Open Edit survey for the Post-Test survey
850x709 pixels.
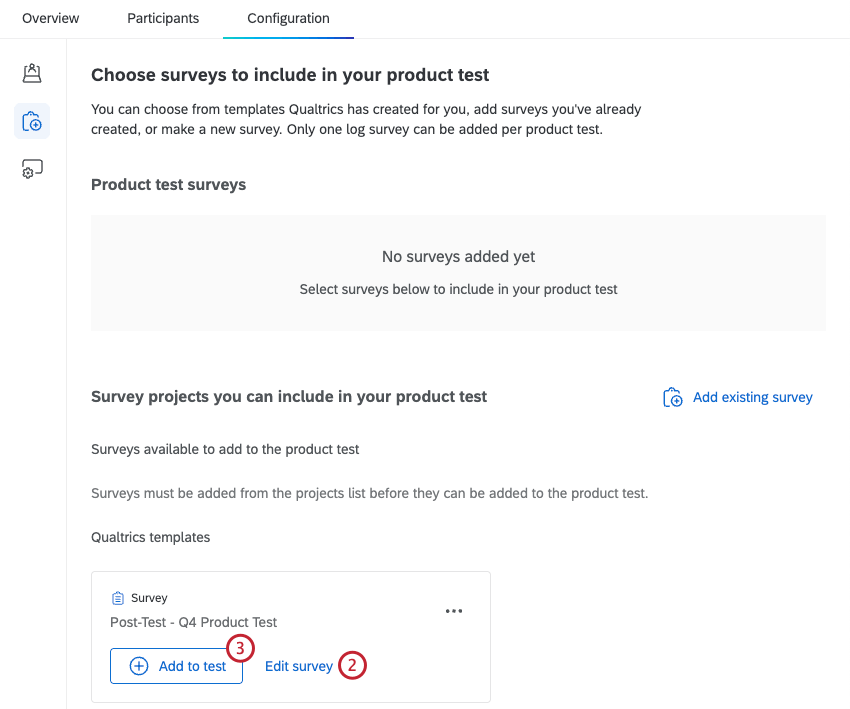299,666
